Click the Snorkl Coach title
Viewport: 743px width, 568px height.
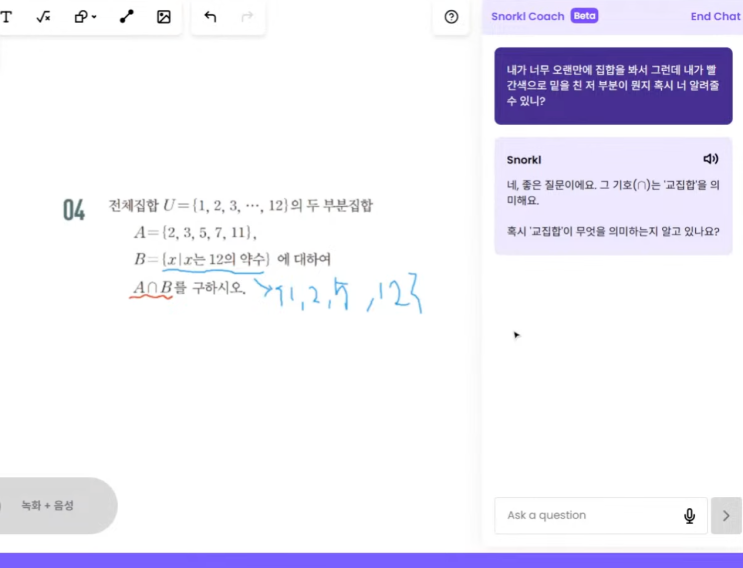(527, 16)
